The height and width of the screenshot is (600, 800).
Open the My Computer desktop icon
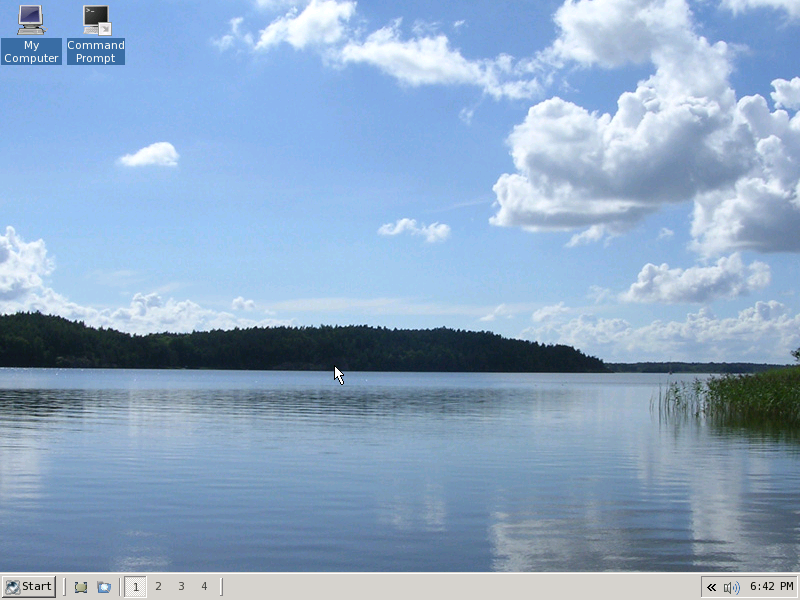point(31,20)
